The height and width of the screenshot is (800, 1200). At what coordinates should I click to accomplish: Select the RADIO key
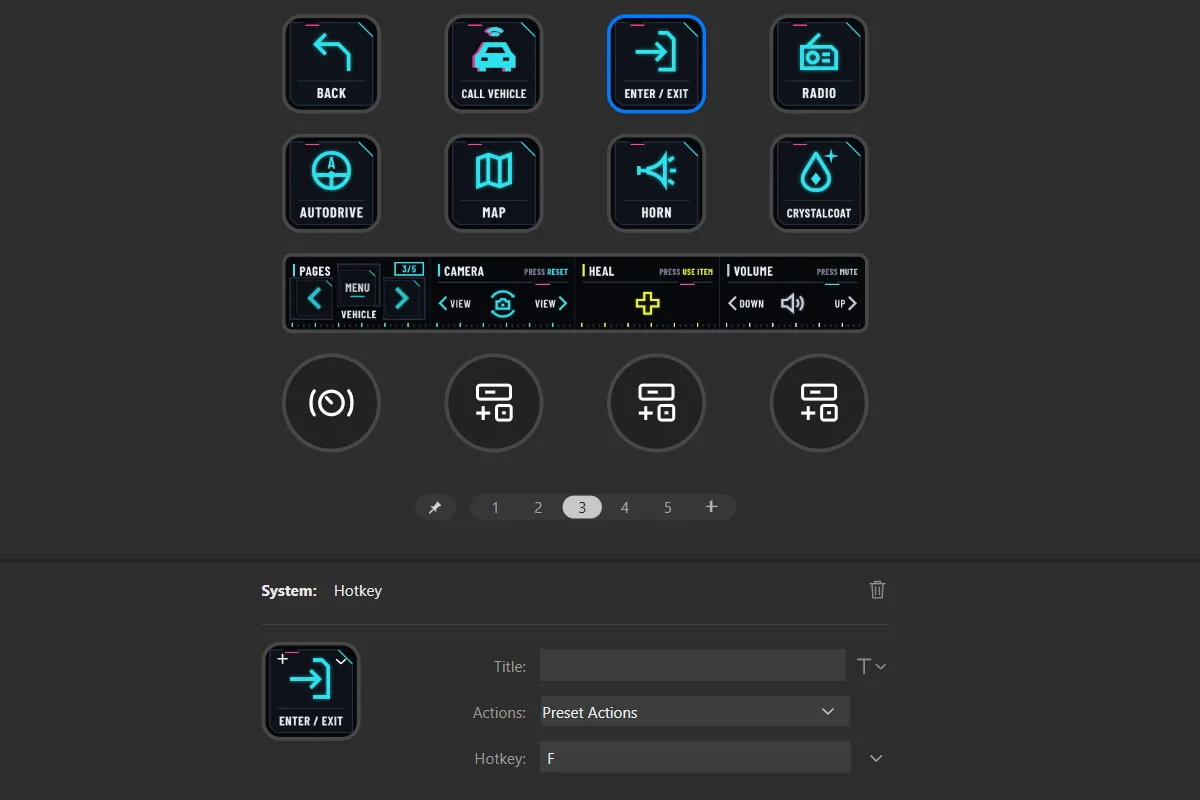click(819, 63)
